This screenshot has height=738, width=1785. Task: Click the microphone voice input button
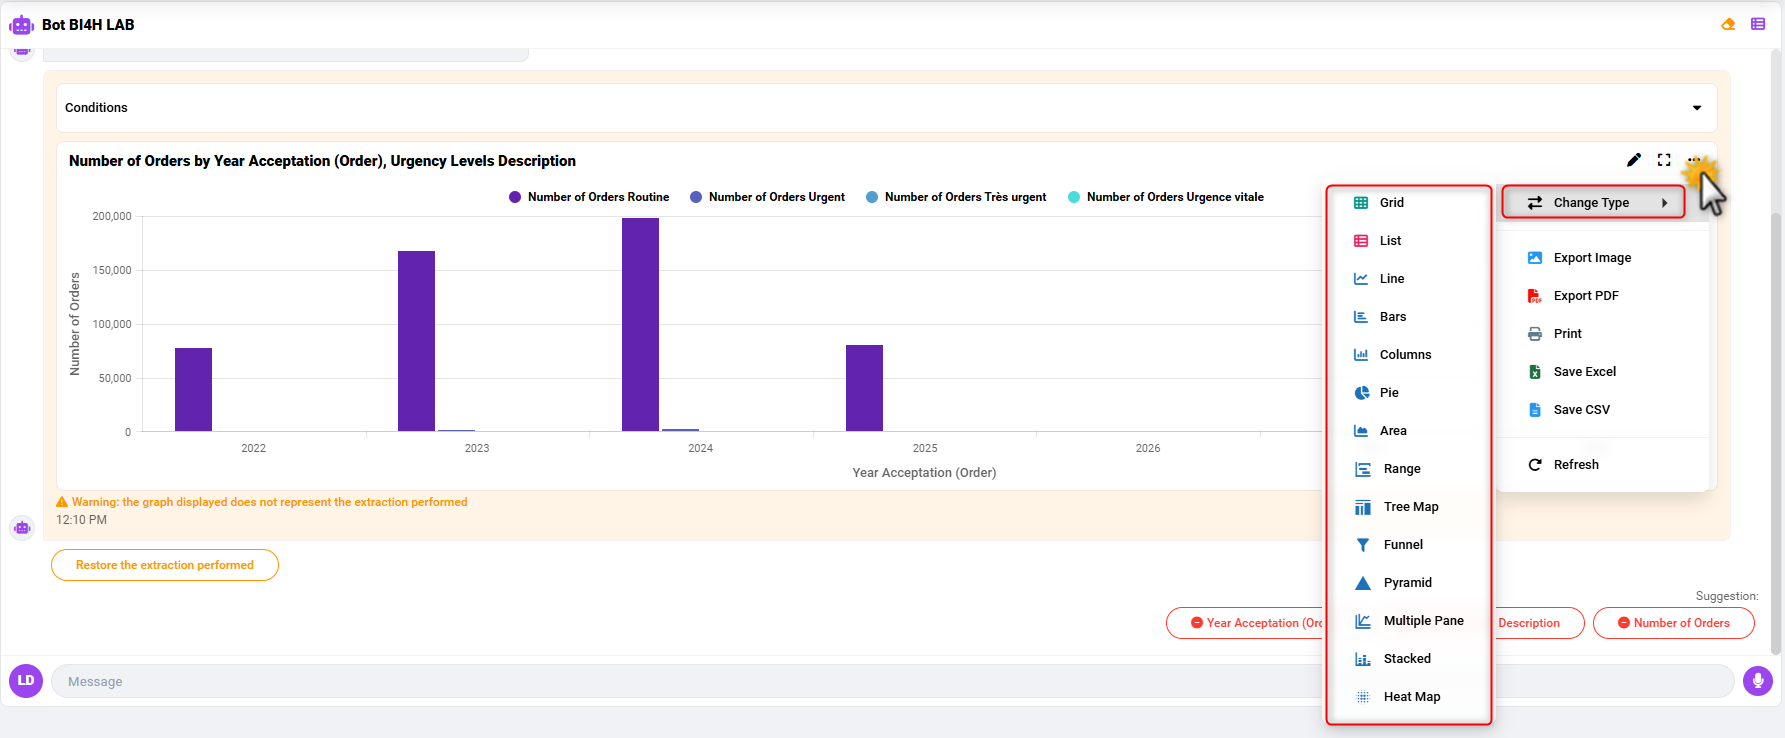point(1757,681)
